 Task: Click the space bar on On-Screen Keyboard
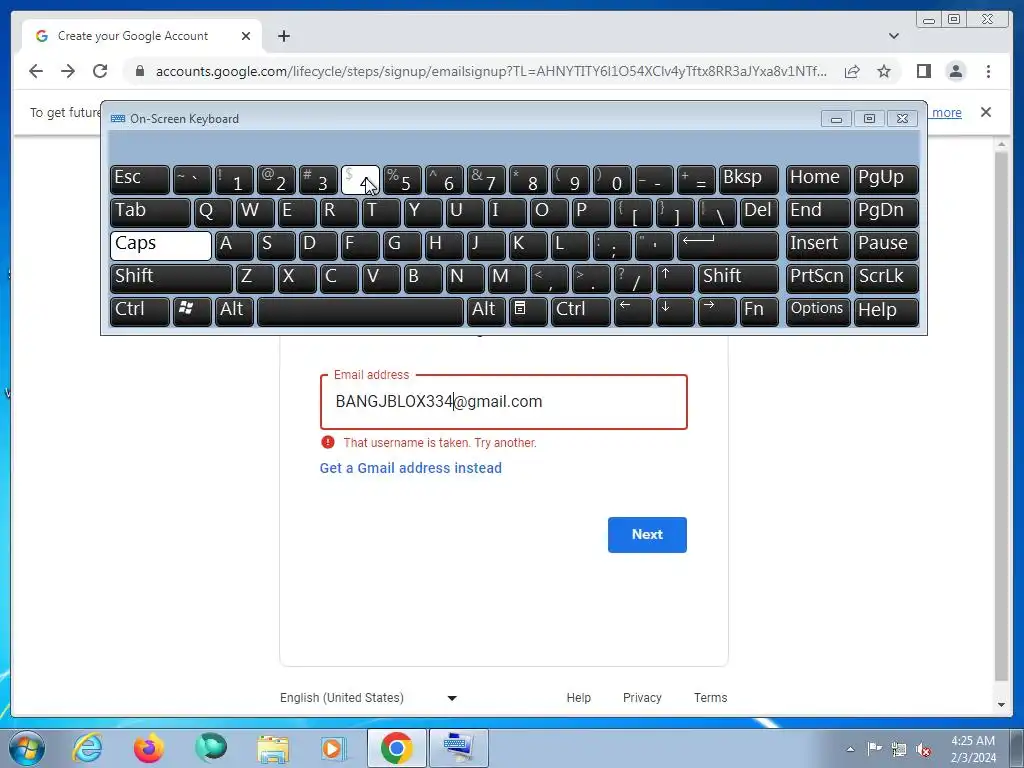pyautogui.click(x=360, y=311)
